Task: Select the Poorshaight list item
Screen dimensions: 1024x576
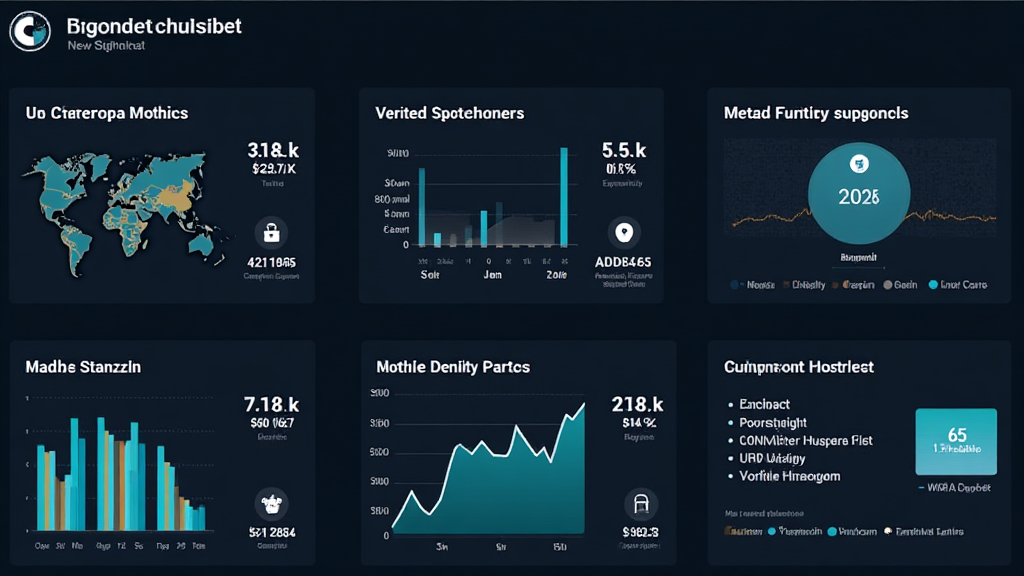Action: [772, 422]
